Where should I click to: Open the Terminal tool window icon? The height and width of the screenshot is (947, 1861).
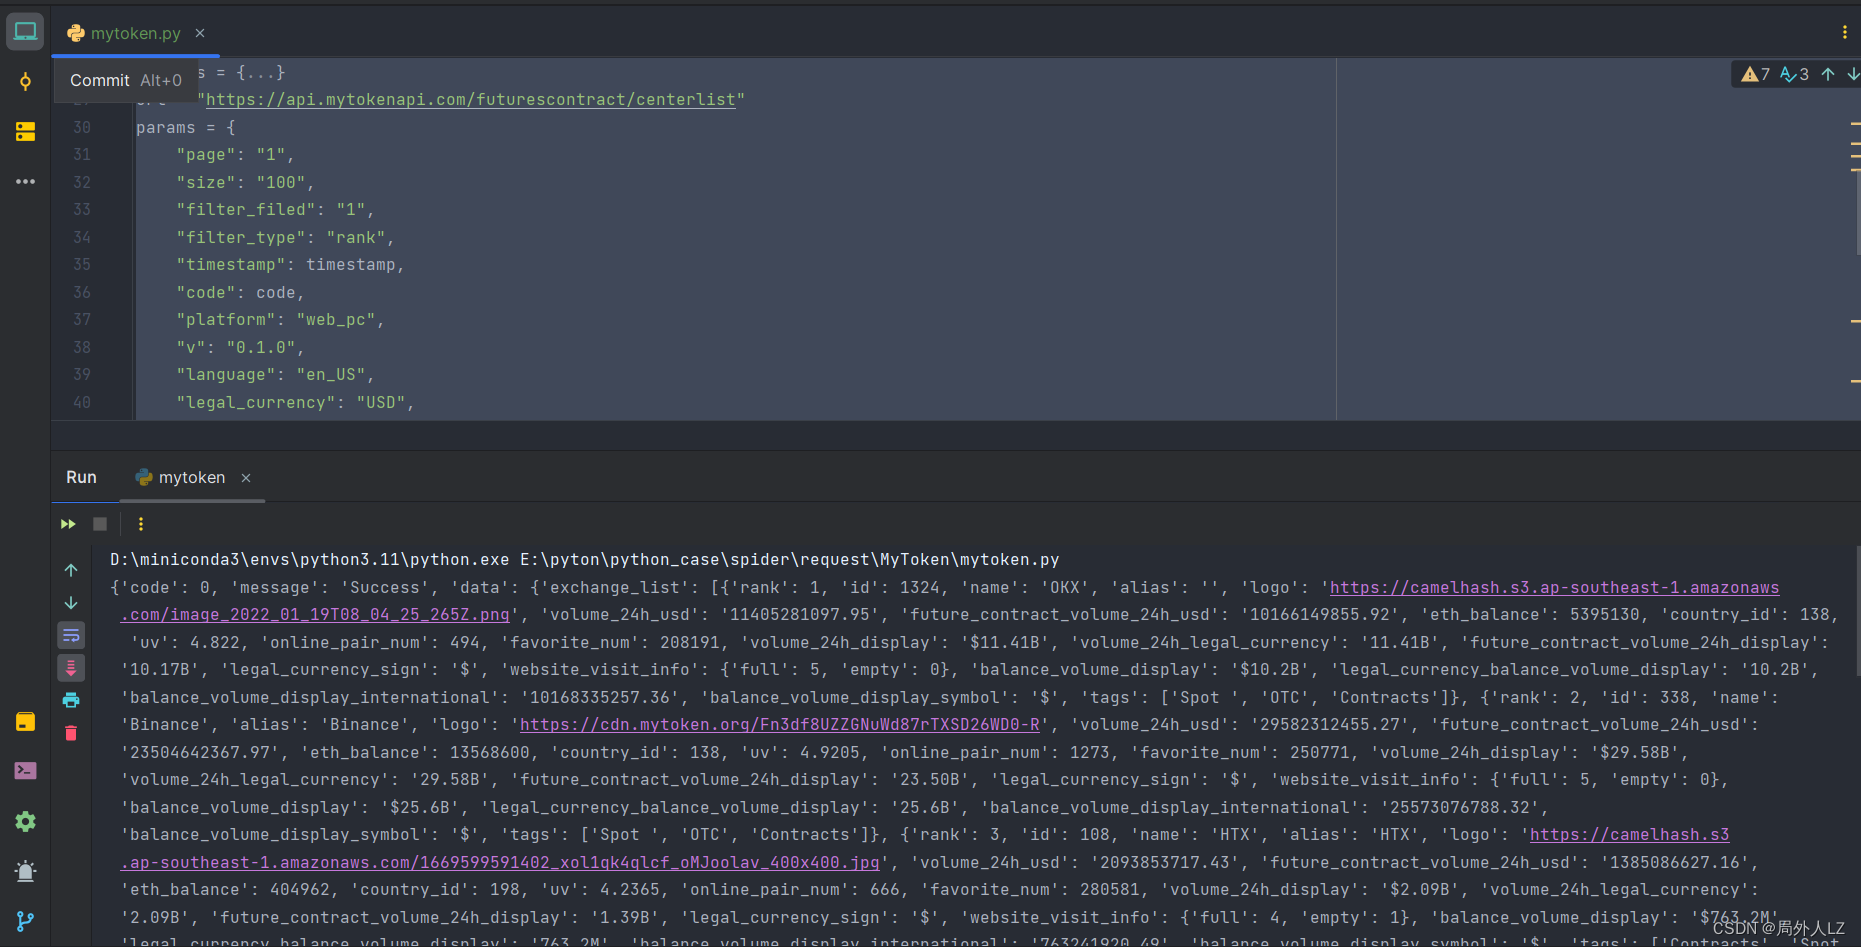coord(25,771)
